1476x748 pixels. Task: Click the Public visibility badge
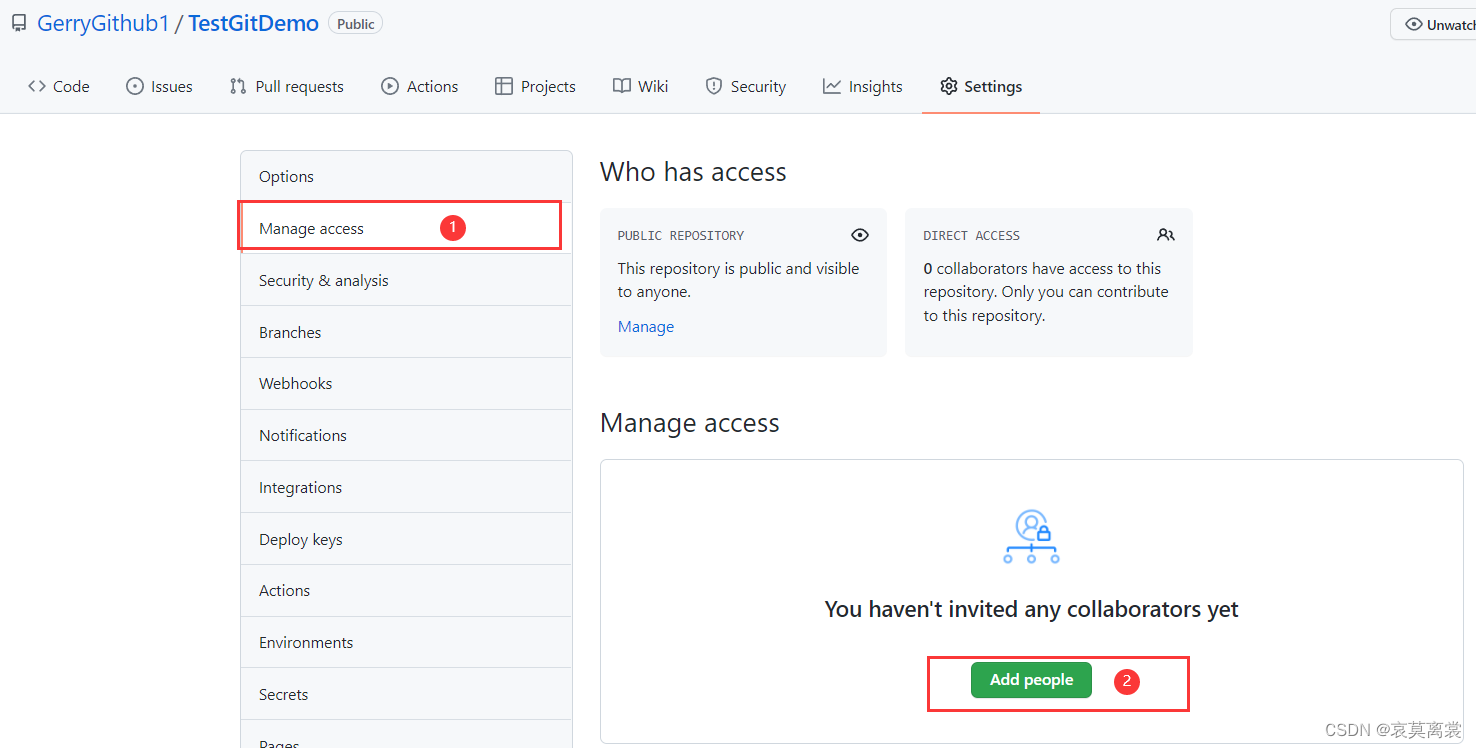click(x=355, y=24)
